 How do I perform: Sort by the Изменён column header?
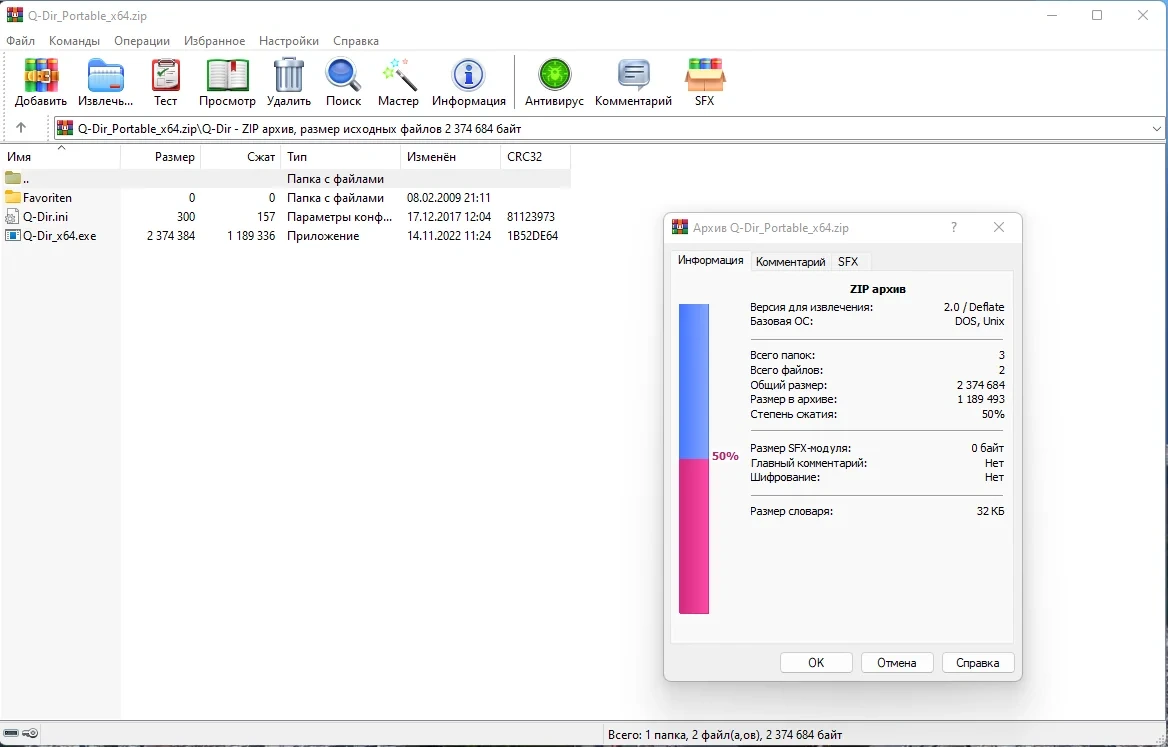451,156
